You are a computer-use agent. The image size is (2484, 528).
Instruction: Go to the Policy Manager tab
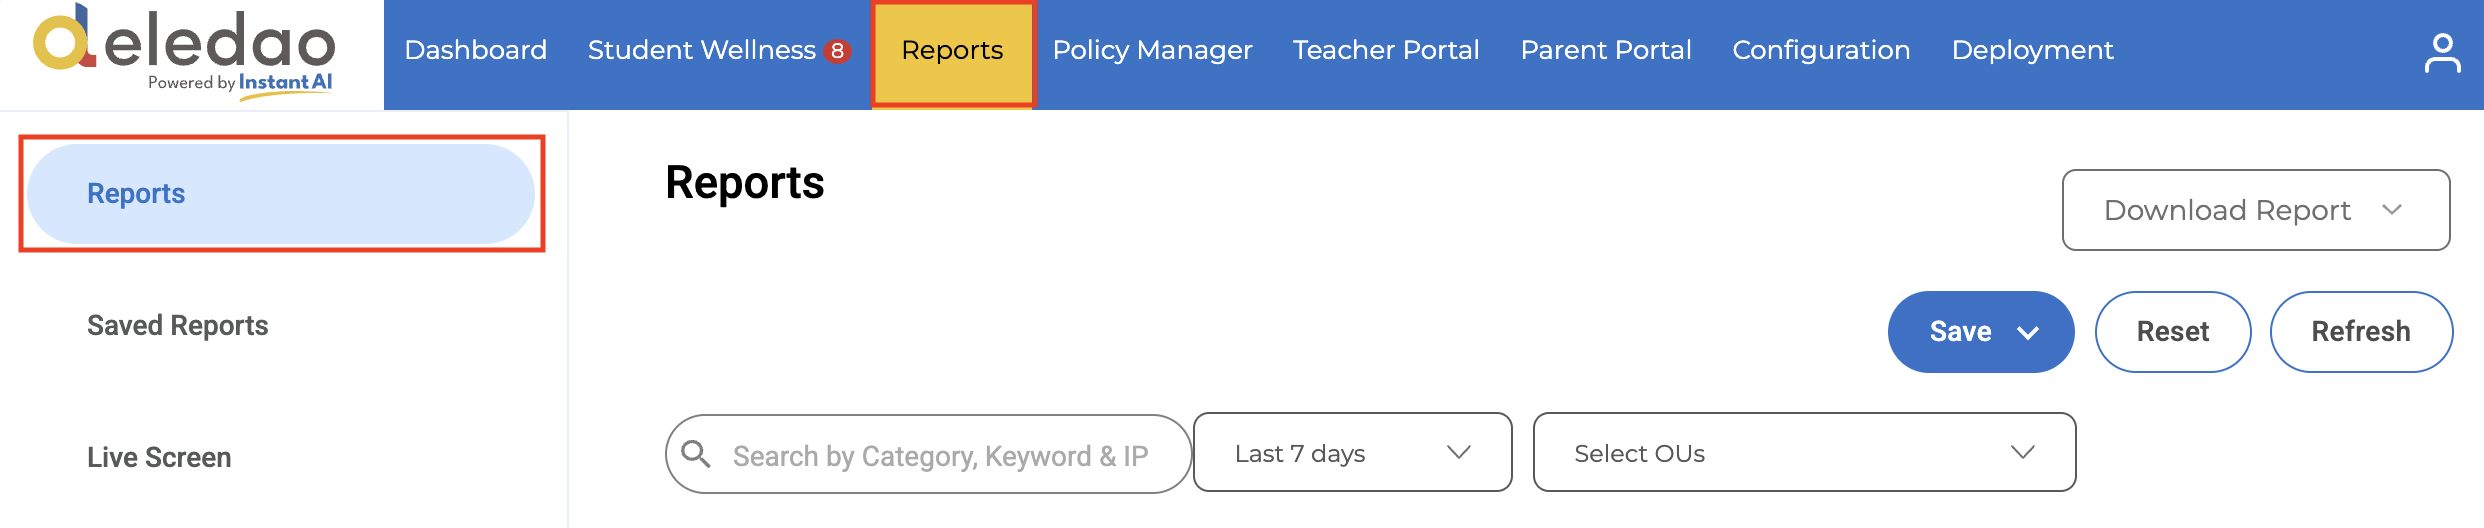(x=1152, y=50)
